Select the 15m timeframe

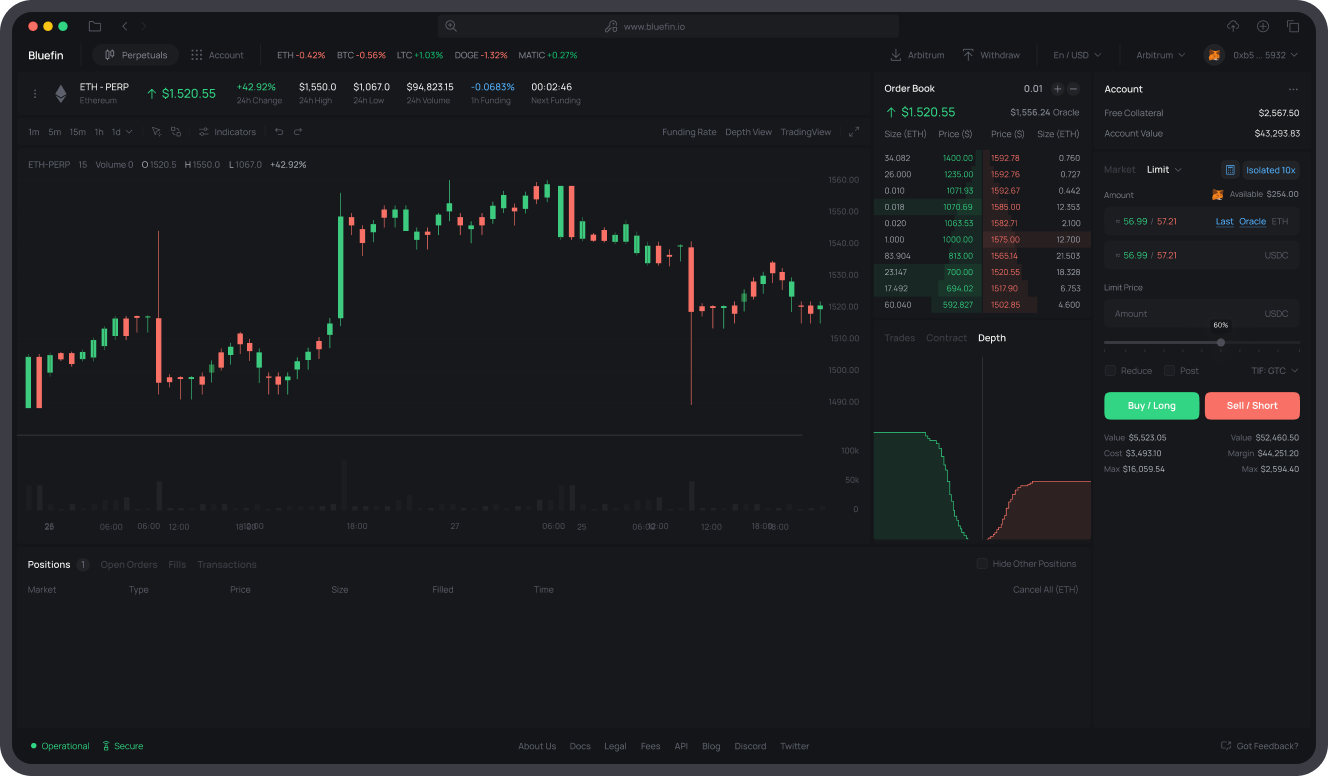77,132
